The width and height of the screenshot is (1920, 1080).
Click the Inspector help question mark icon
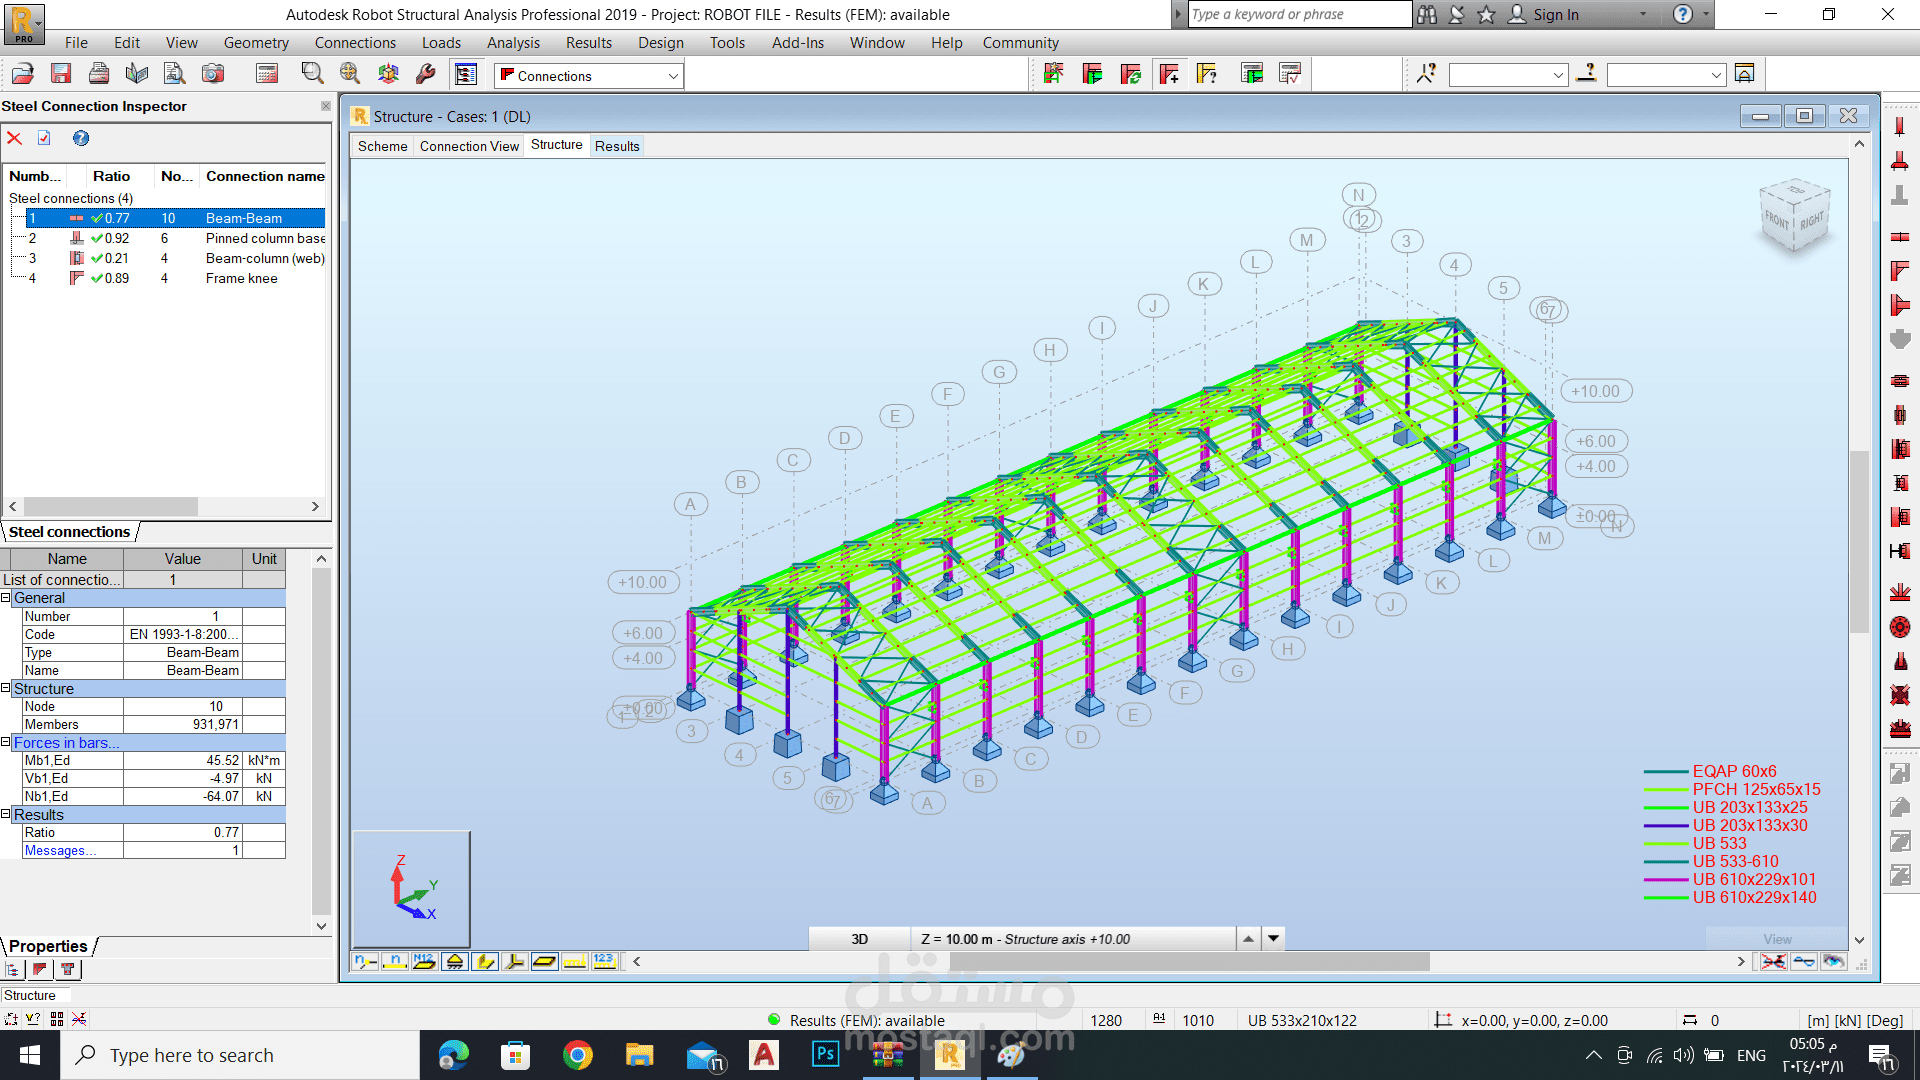[81, 138]
